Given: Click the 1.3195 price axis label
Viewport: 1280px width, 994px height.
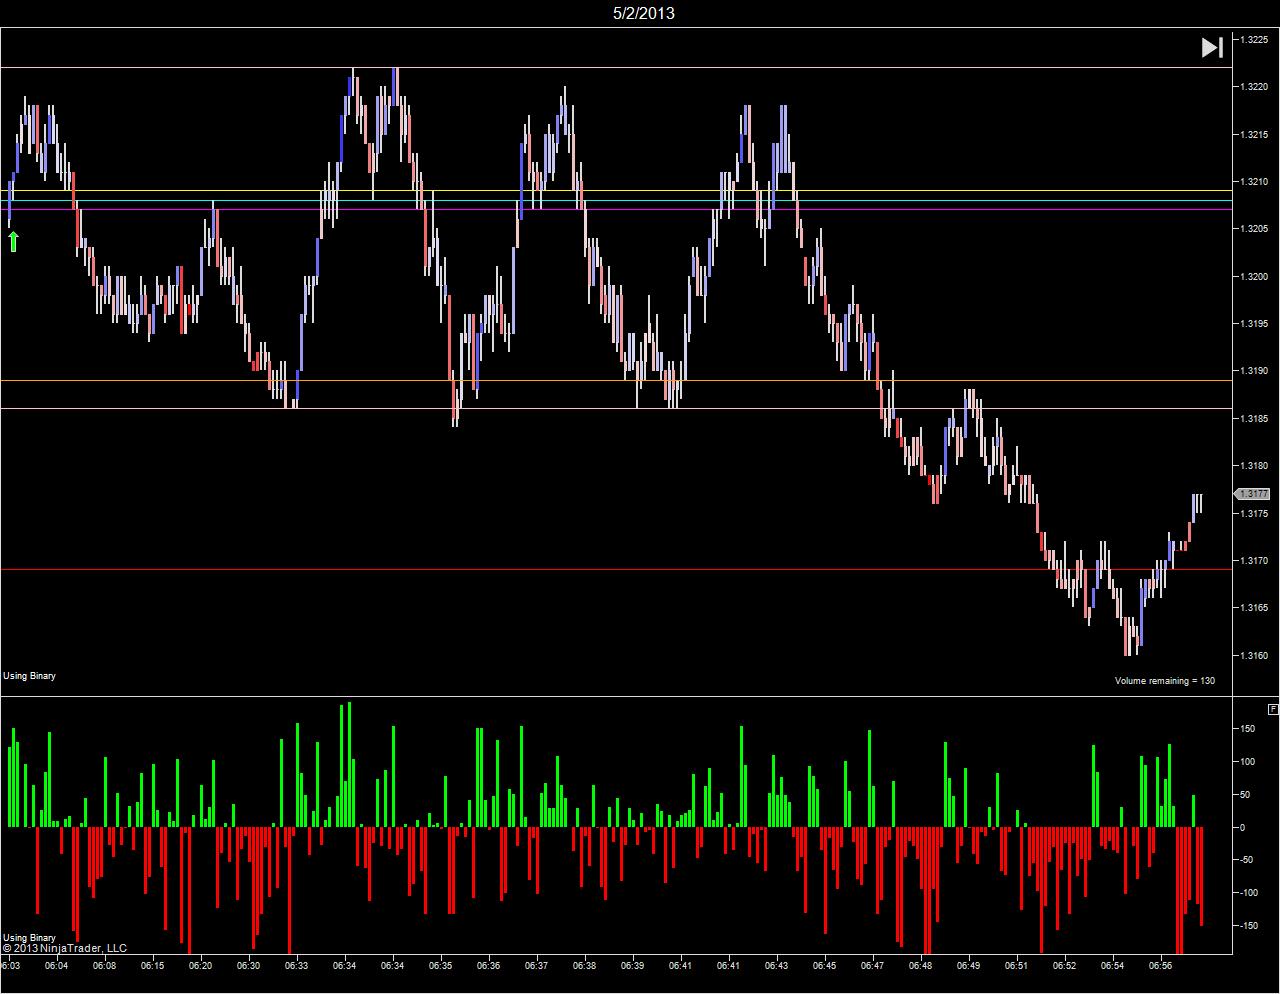Looking at the screenshot, I should tap(1254, 323).
